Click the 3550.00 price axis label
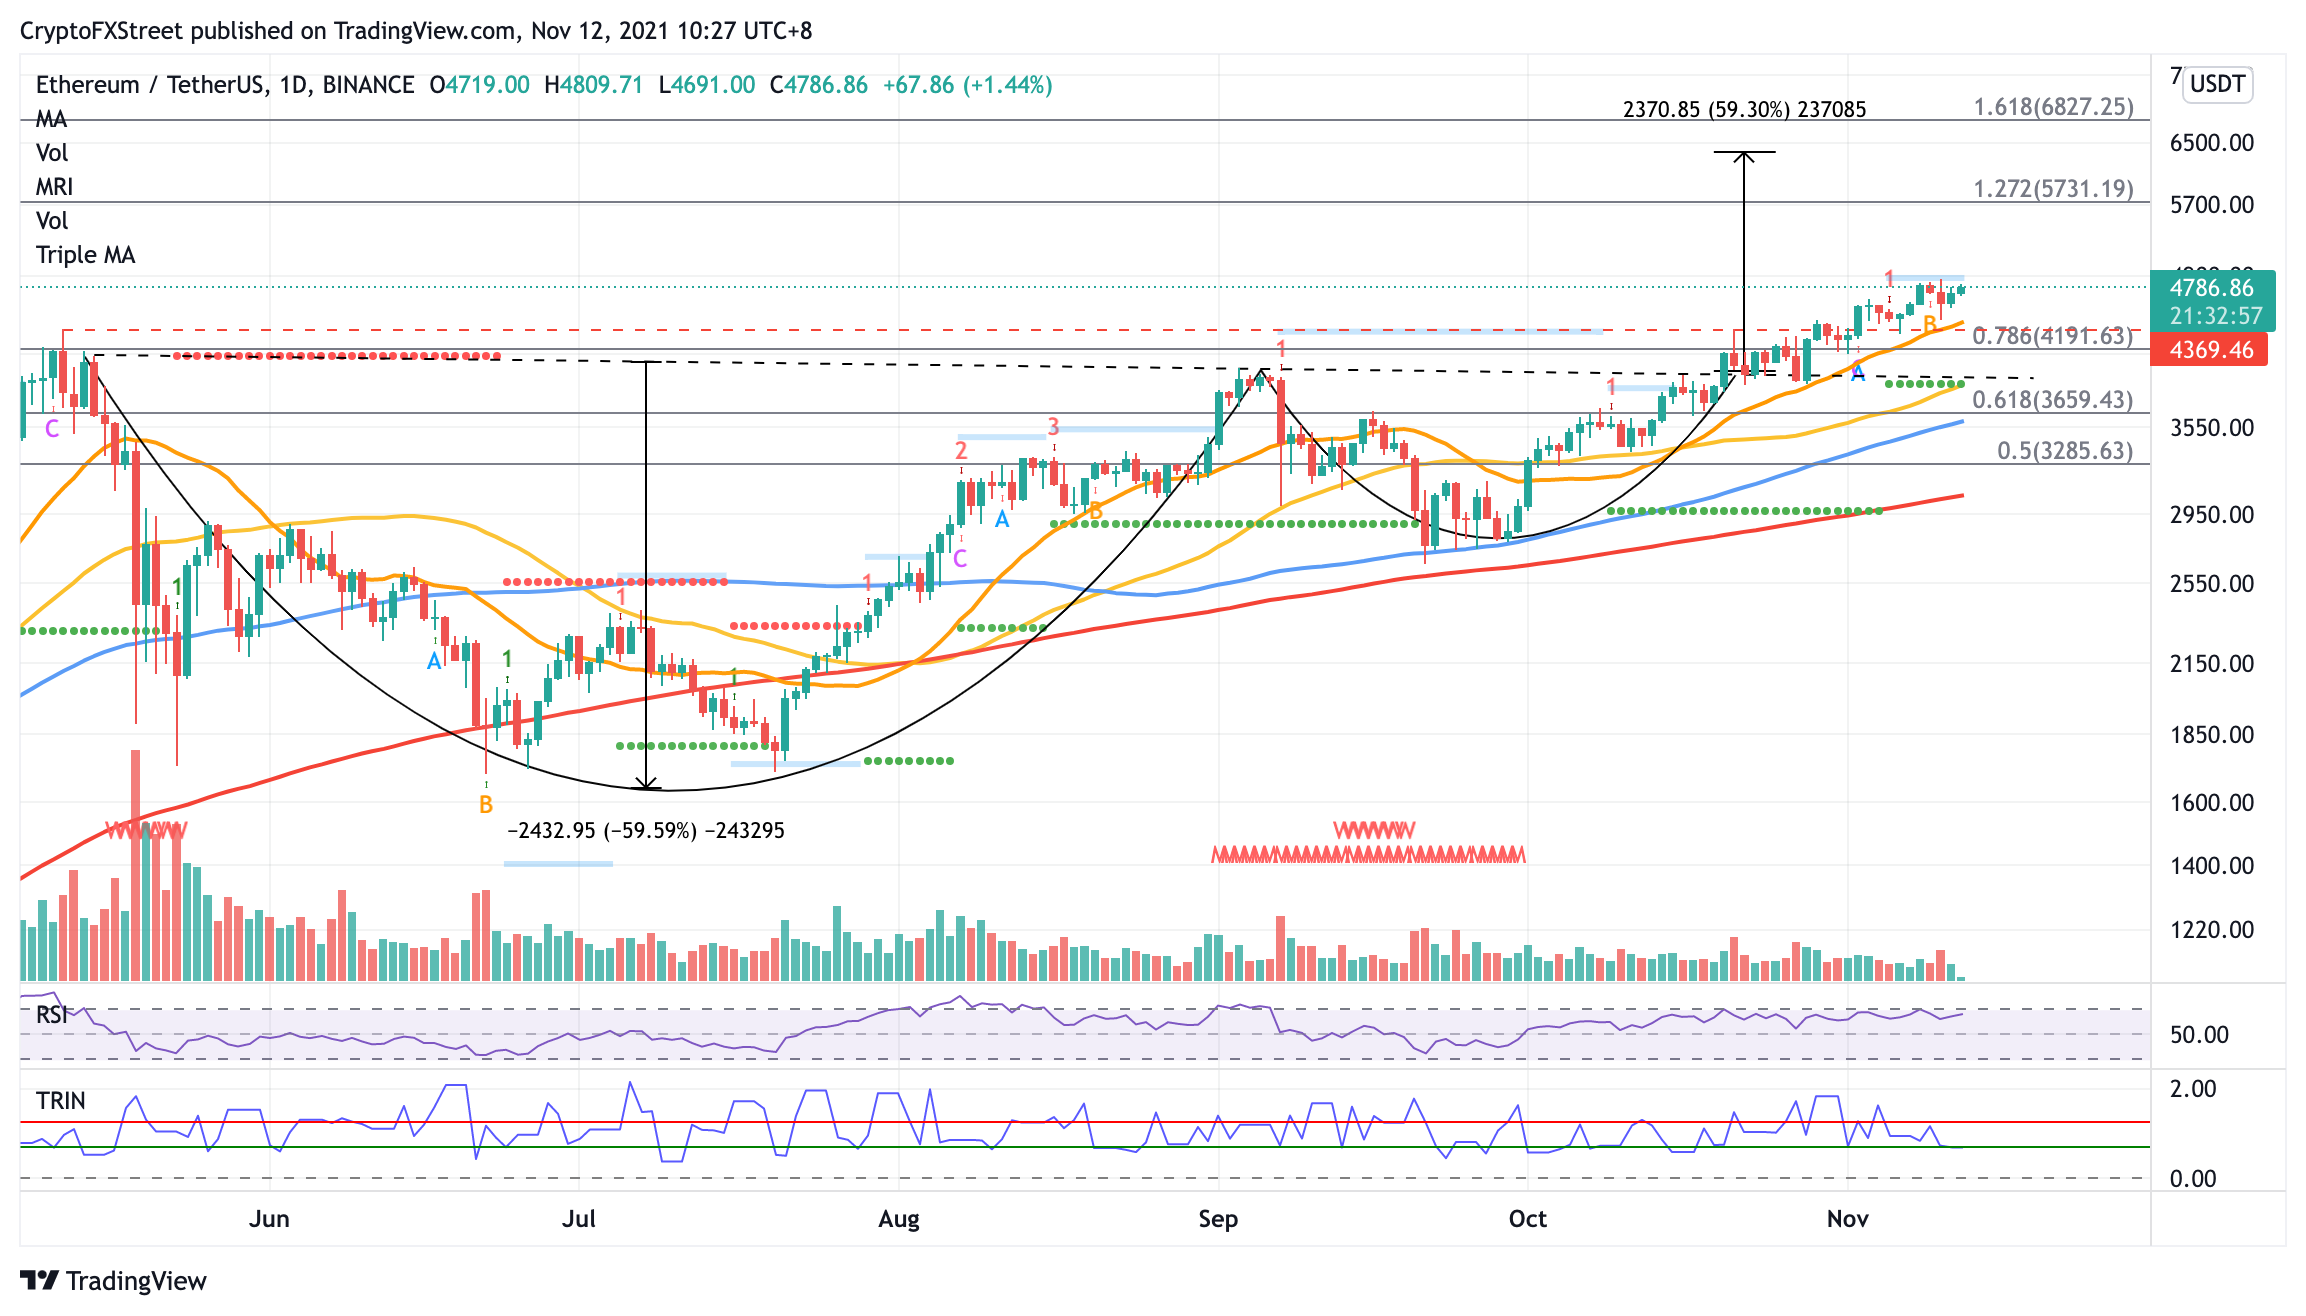The height and width of the screenshot is (1316, 2306). pyautogui.click(x=2212, y=428)
